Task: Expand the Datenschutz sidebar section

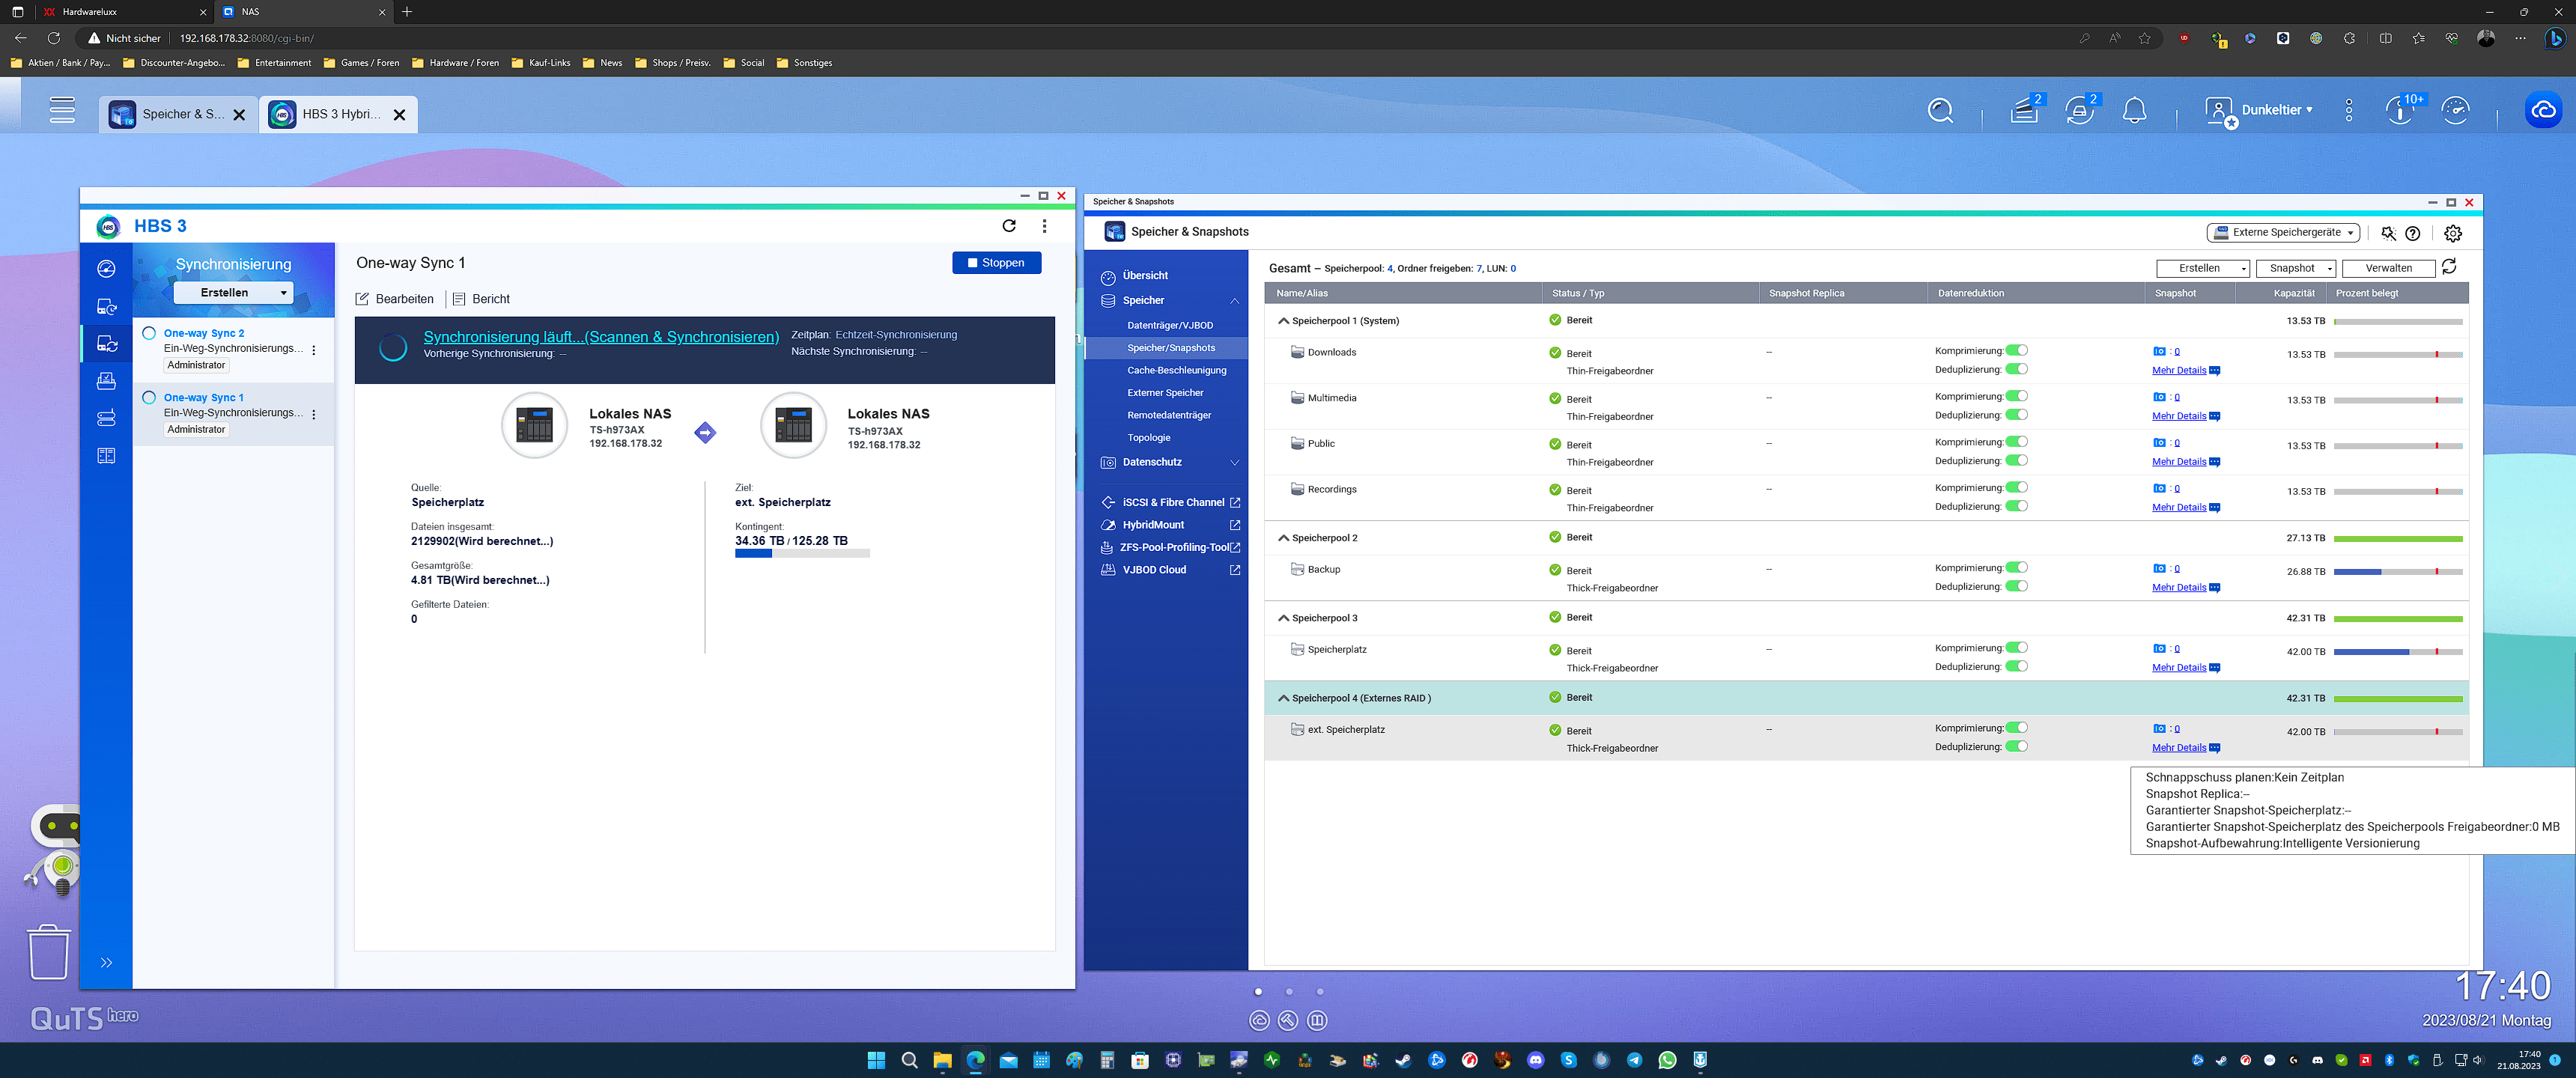Action: [1234, 462]
